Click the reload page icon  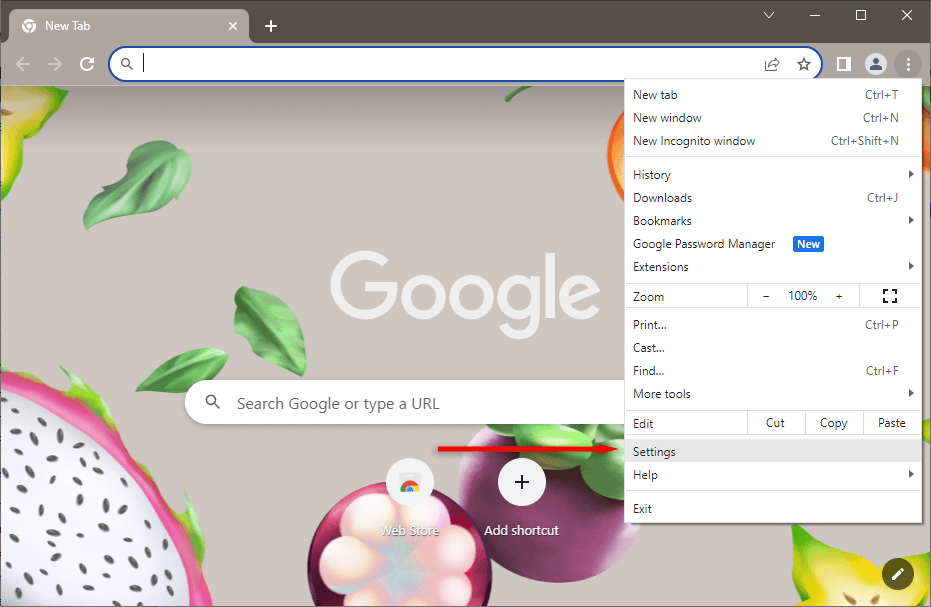pyautogui.click(x=87, y=64)
